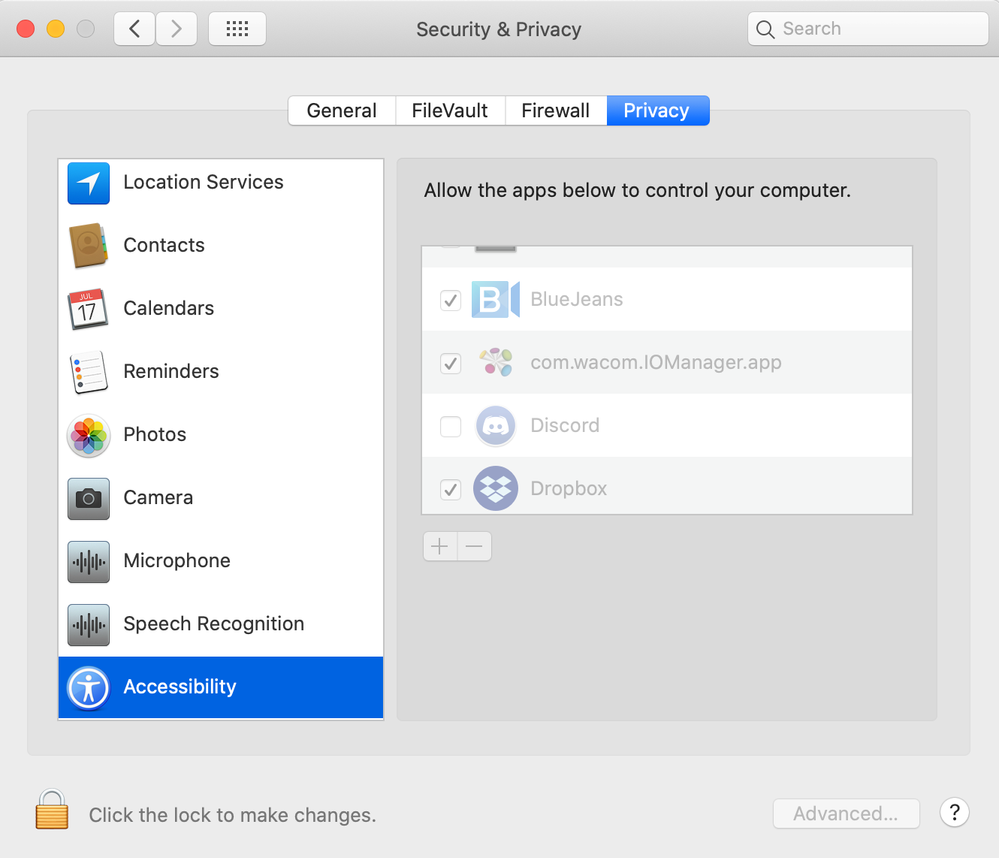Click the Microphone waveform icon

pyautogui.click(x=89, y=562)
